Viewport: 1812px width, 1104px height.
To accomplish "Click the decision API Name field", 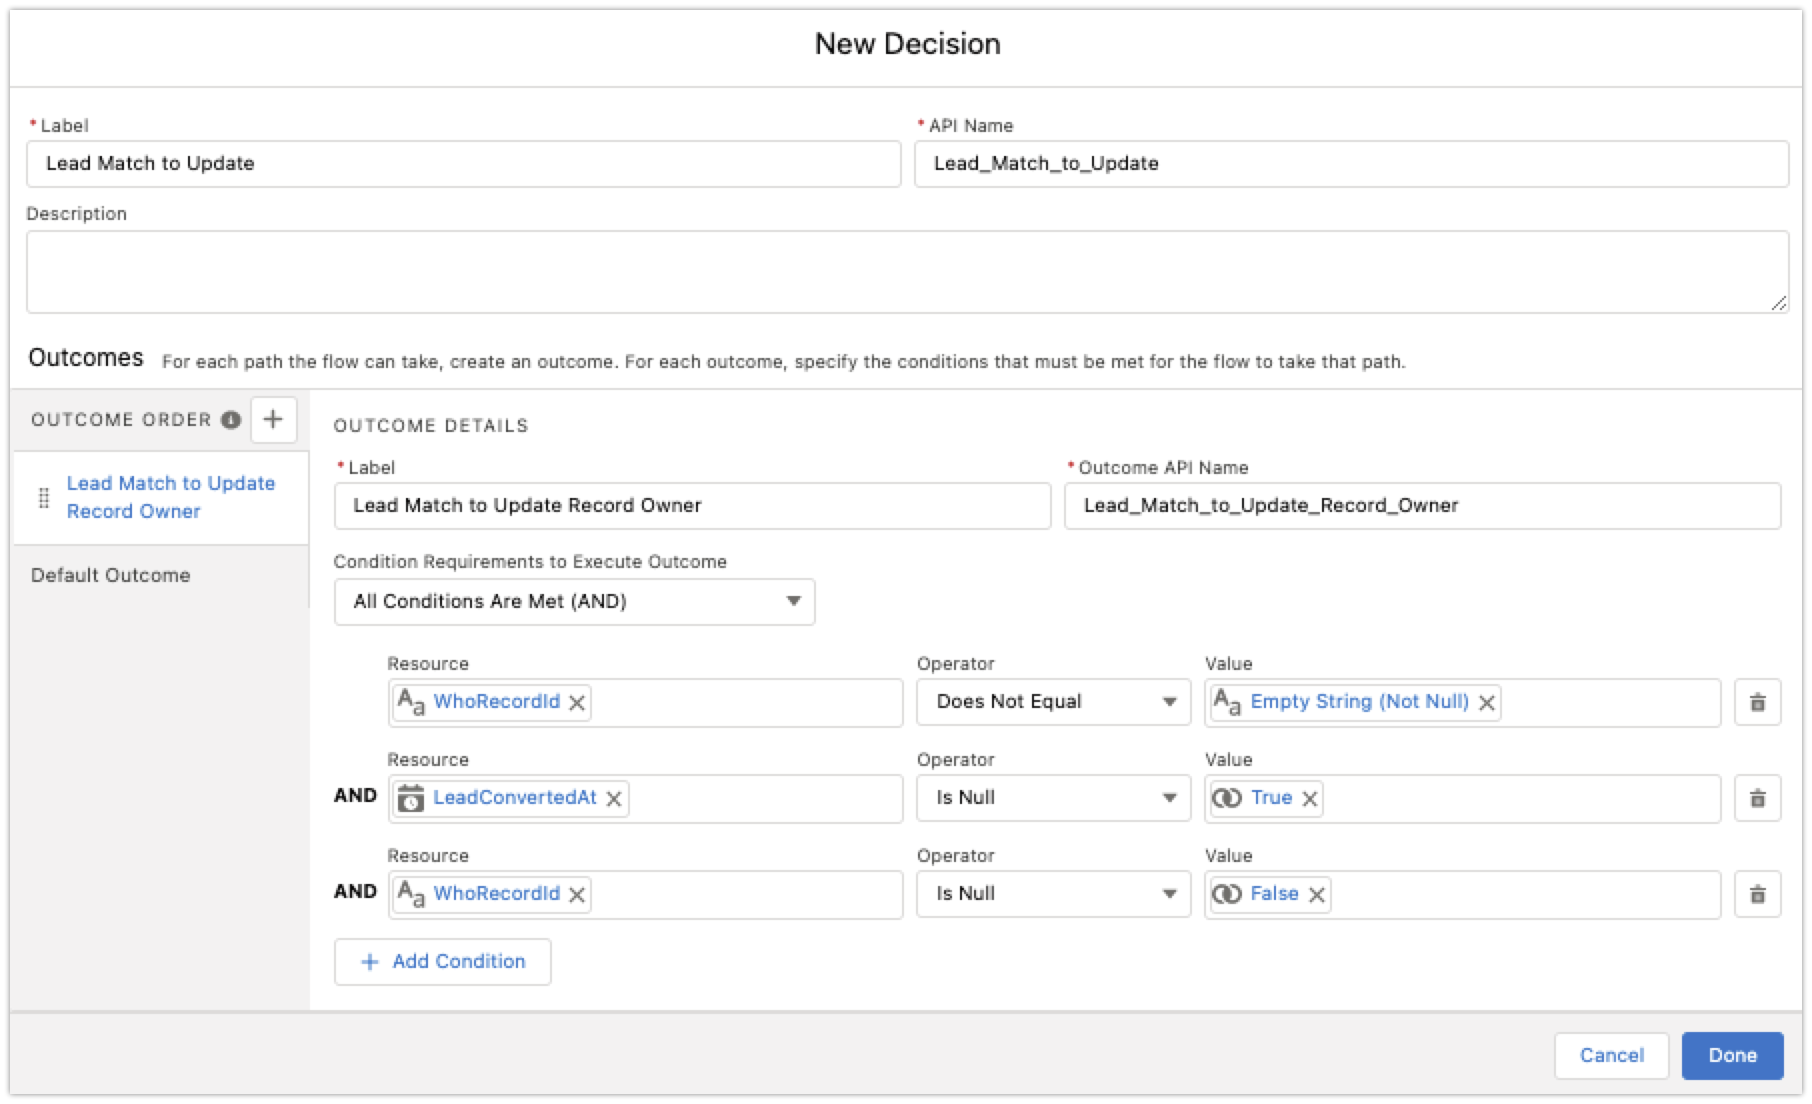I will (1350, 163).
